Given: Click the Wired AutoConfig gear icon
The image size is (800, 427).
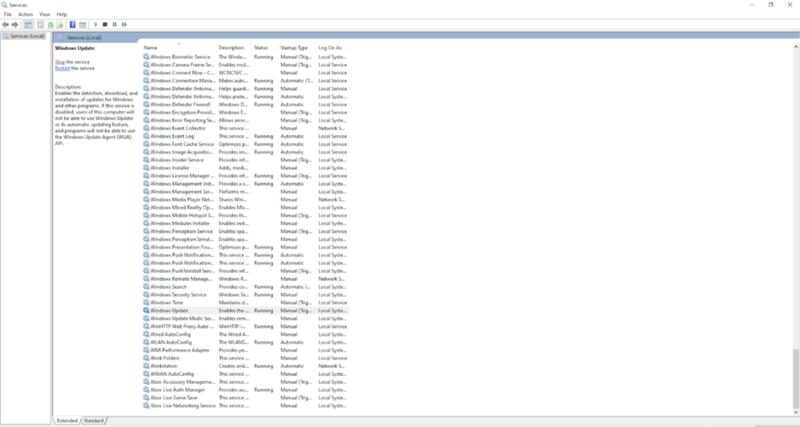Looking at the screenshot, I should [x=146, y=334].
